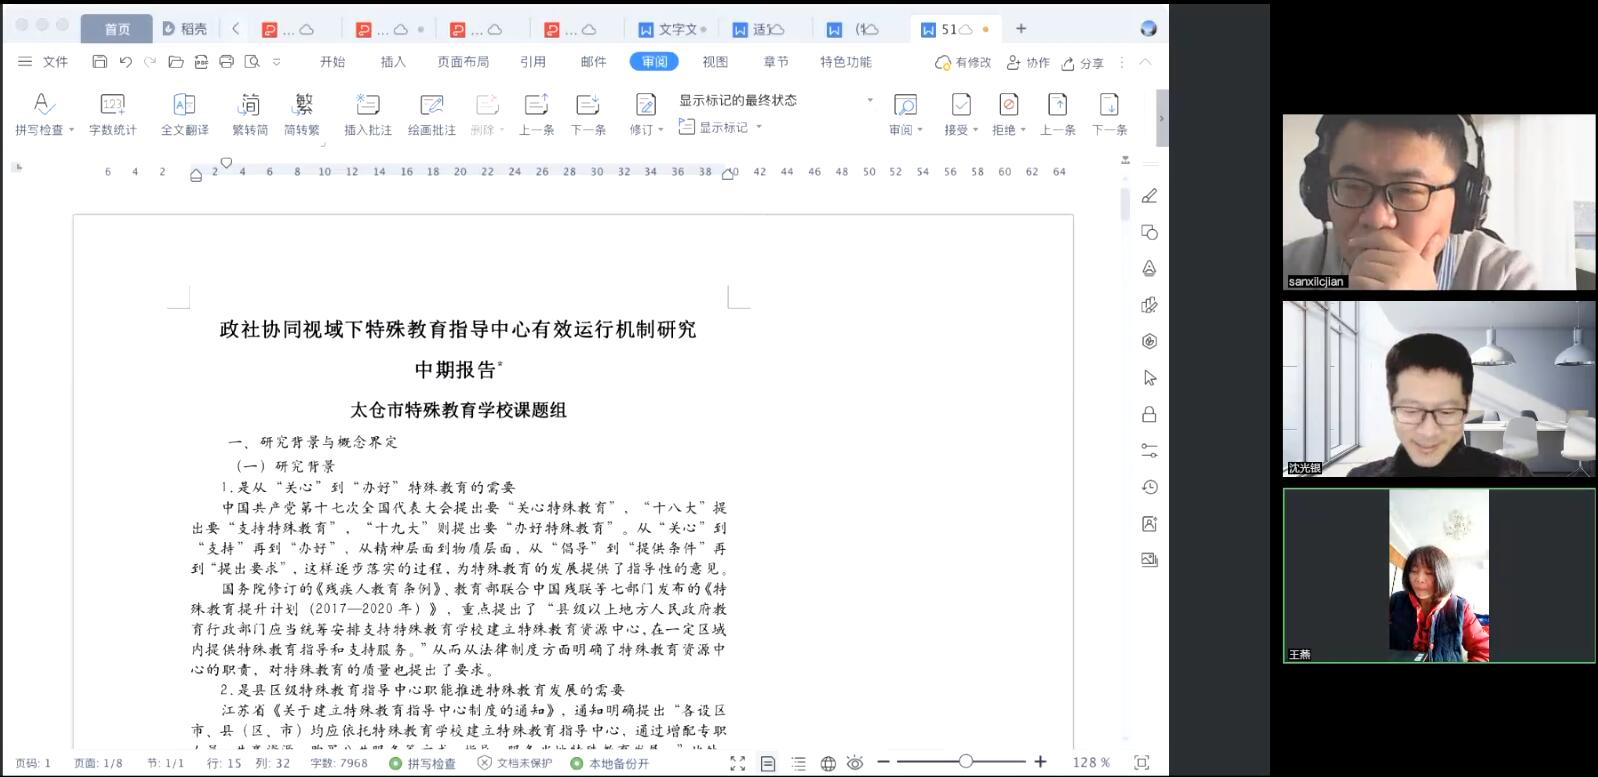
Task: Switch to web layout globe icon
Action: point(828,763)
